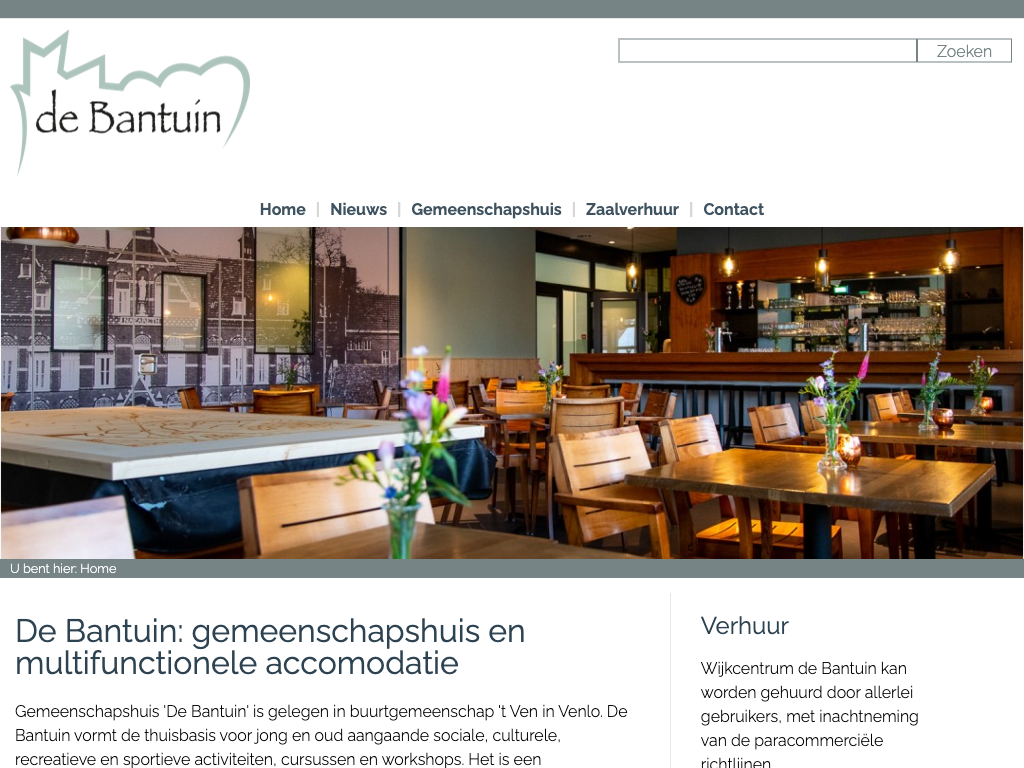Image resolution: width=1024 pixels, height=768 pixels.
Task: Go to the Zaalverhuur page
Action: coord(632,209)
